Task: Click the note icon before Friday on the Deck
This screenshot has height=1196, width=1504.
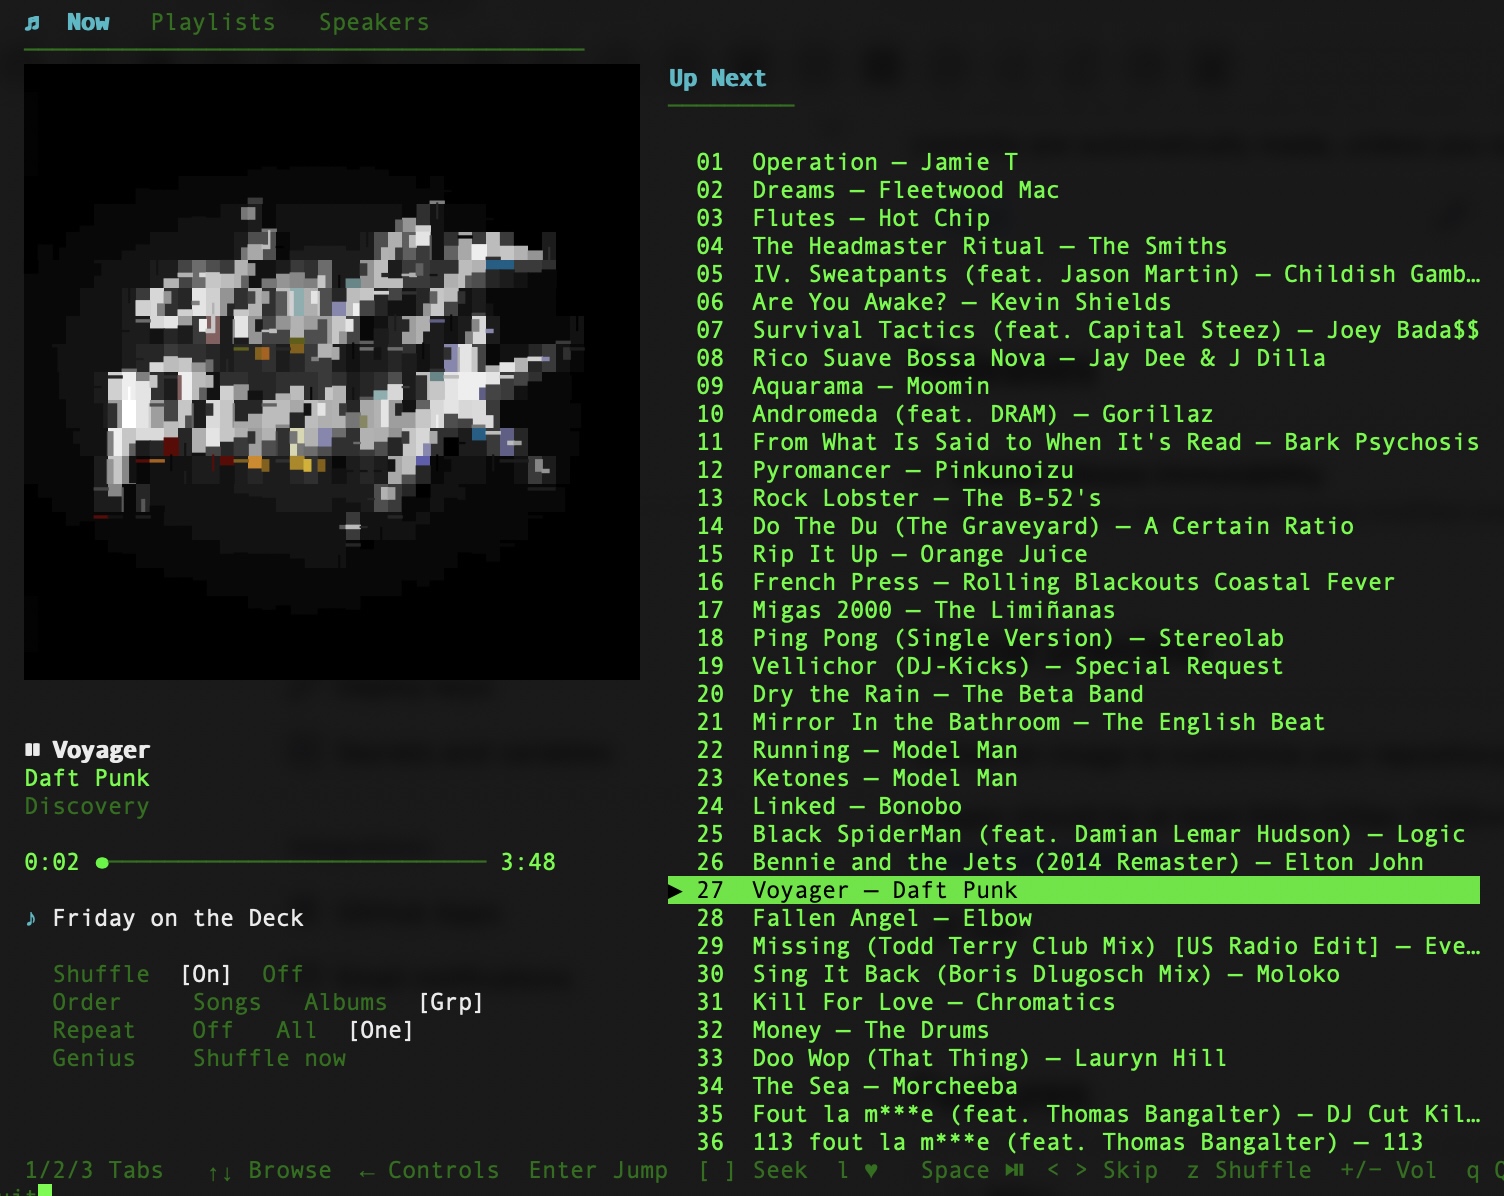Action: point(31,918)
